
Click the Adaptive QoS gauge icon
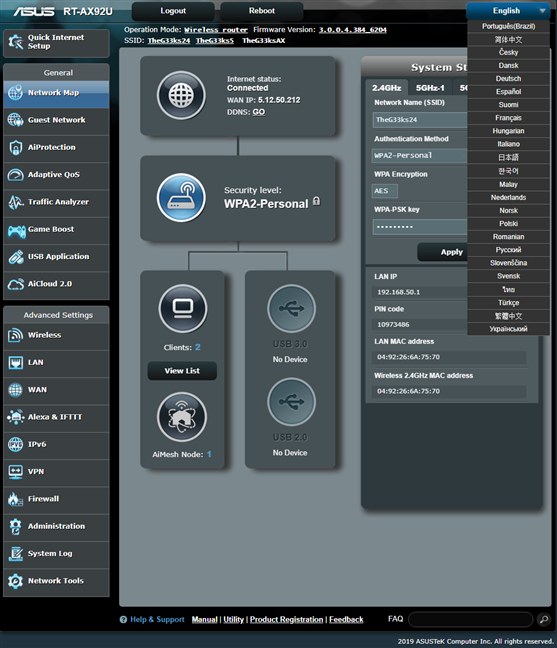click(x=15, y=174)
